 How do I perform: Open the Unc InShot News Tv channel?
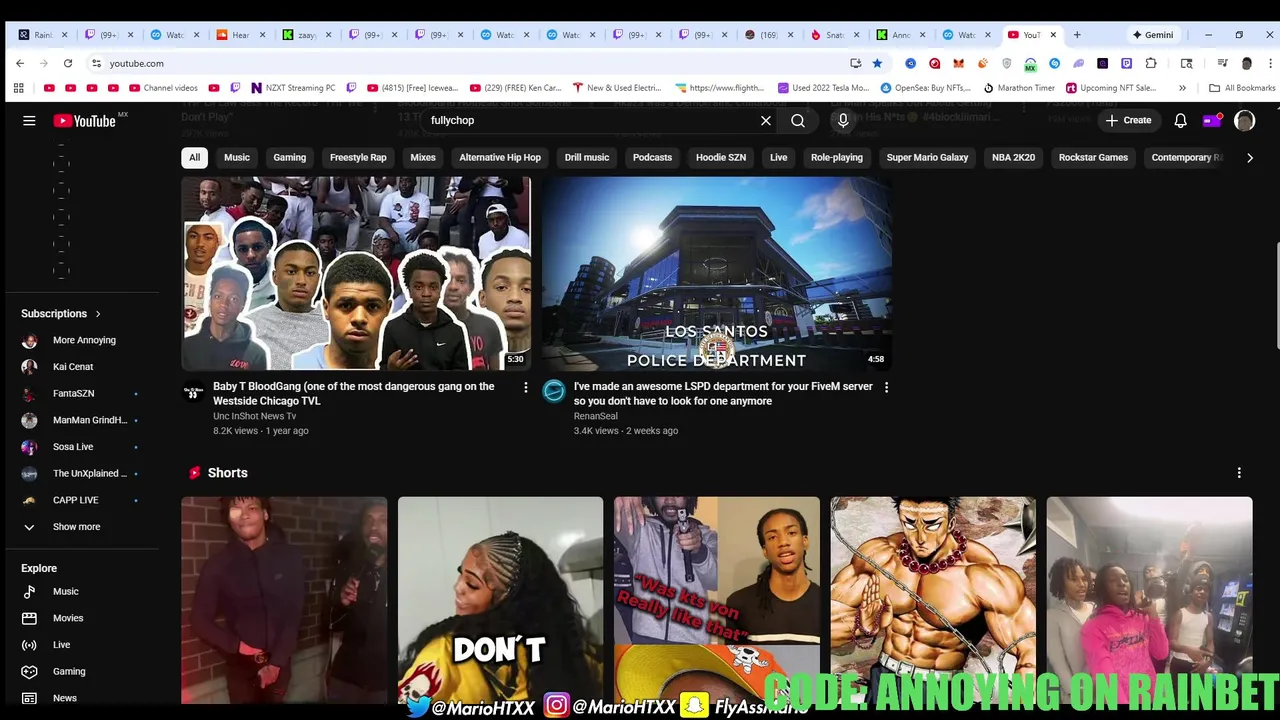click(255, 416)
